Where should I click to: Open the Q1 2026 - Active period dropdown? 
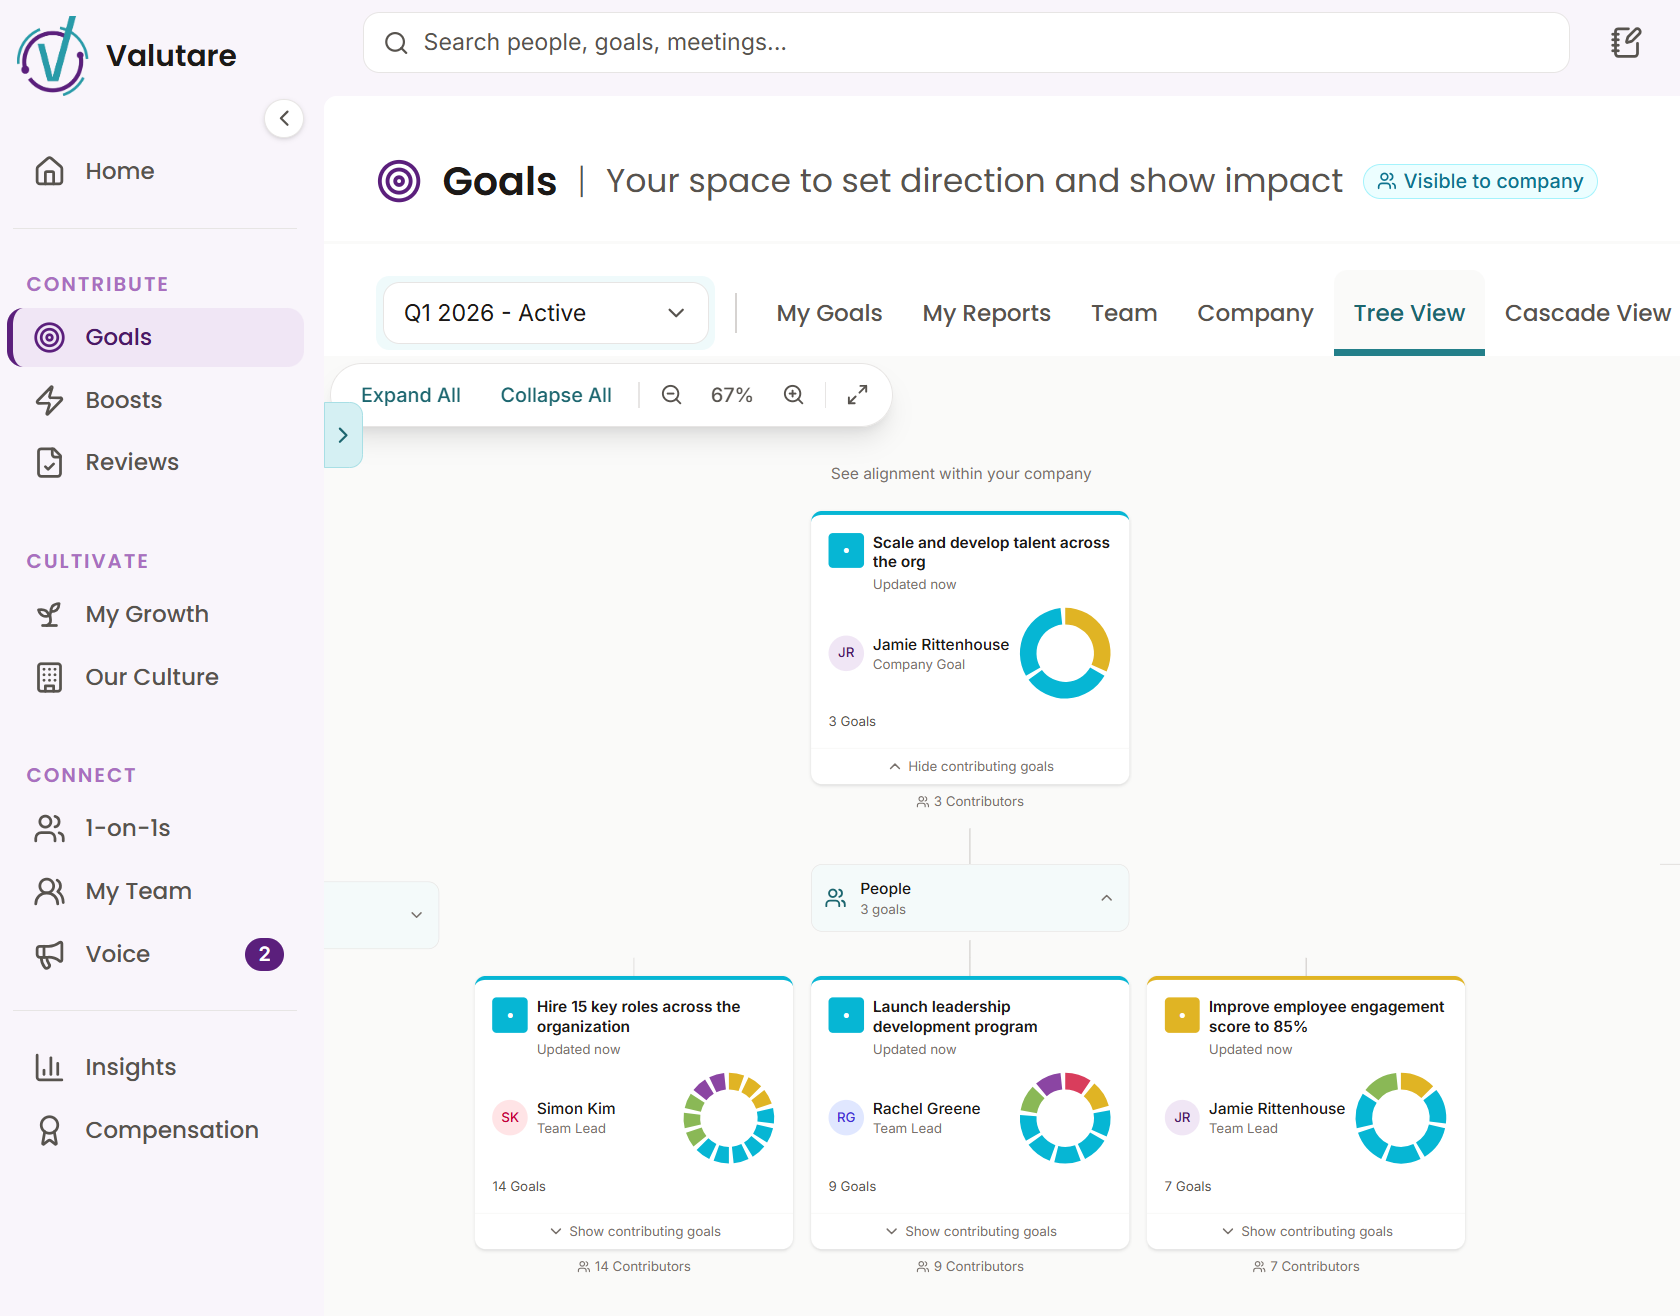pyautogui.click(x=546, y=313)
